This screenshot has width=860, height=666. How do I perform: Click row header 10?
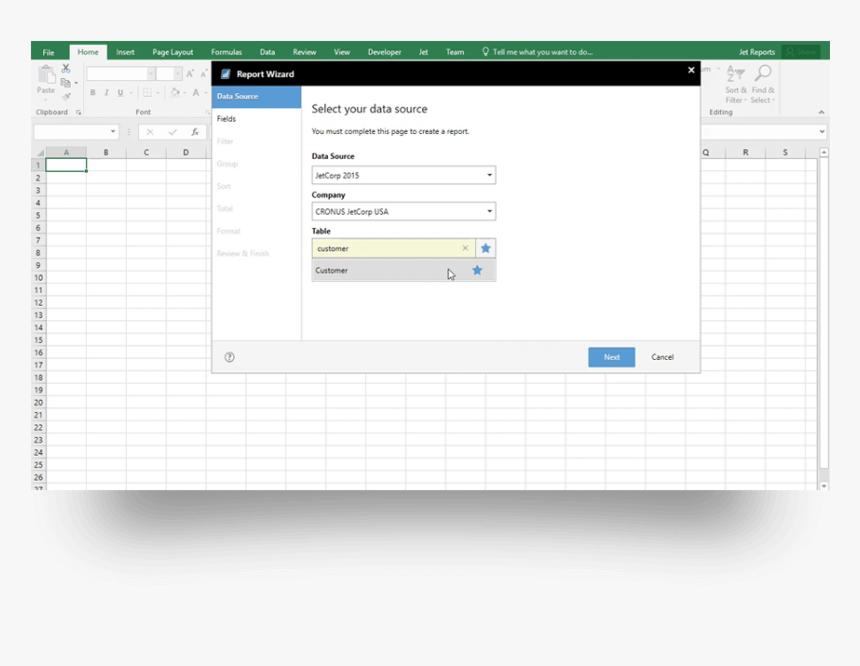(38, 278)
